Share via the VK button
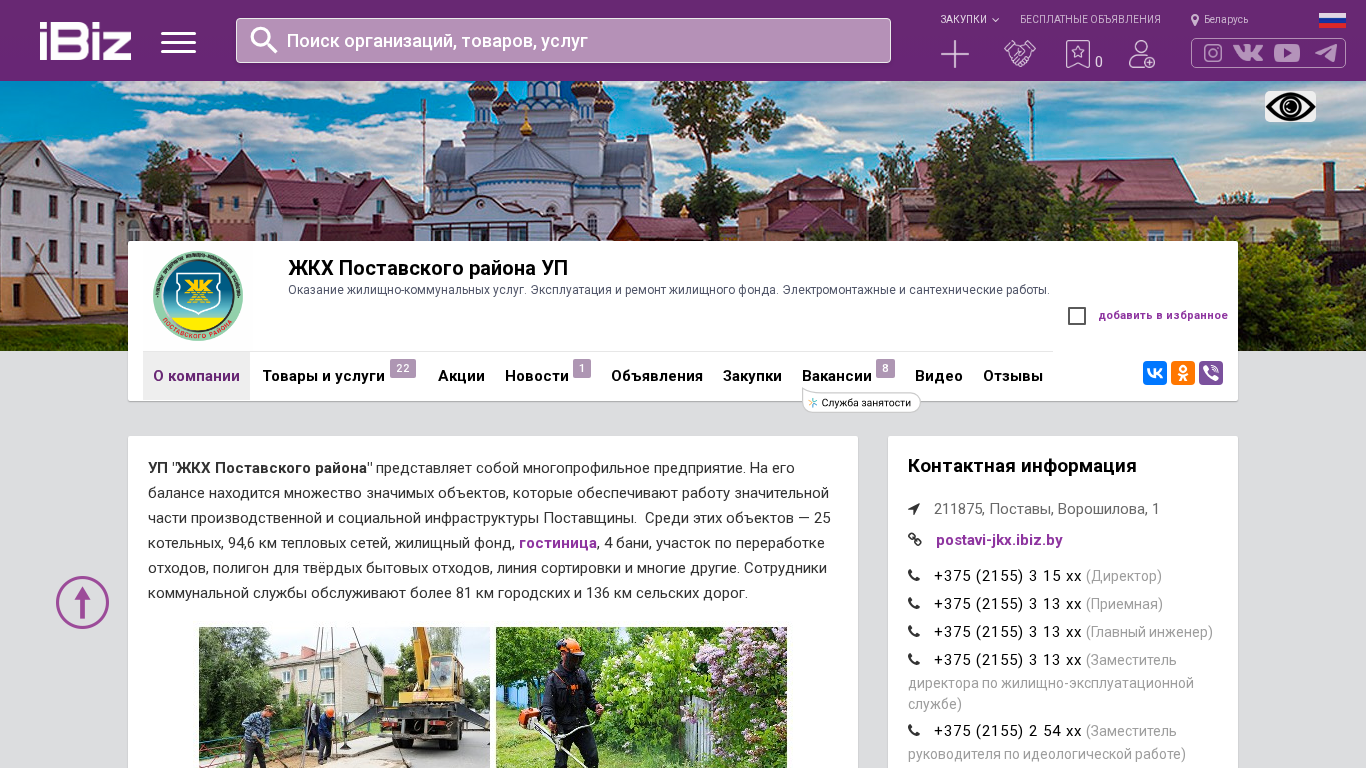Viewport: 1366px width, 768px height. click(1155, 373)
